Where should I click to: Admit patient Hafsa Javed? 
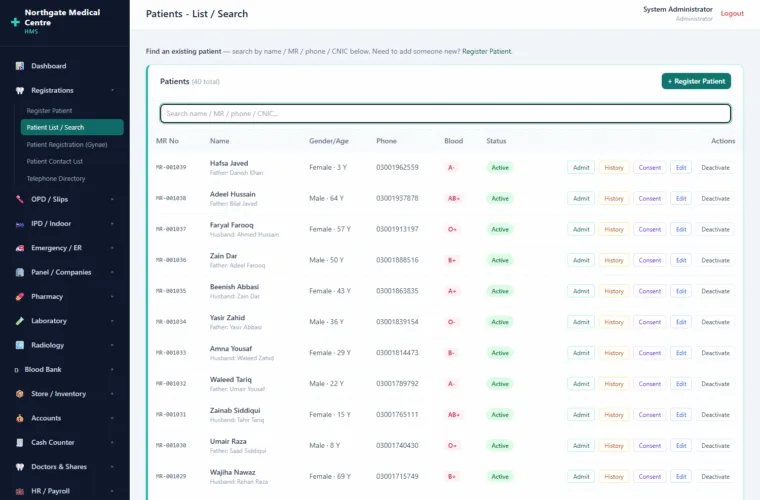581,168
